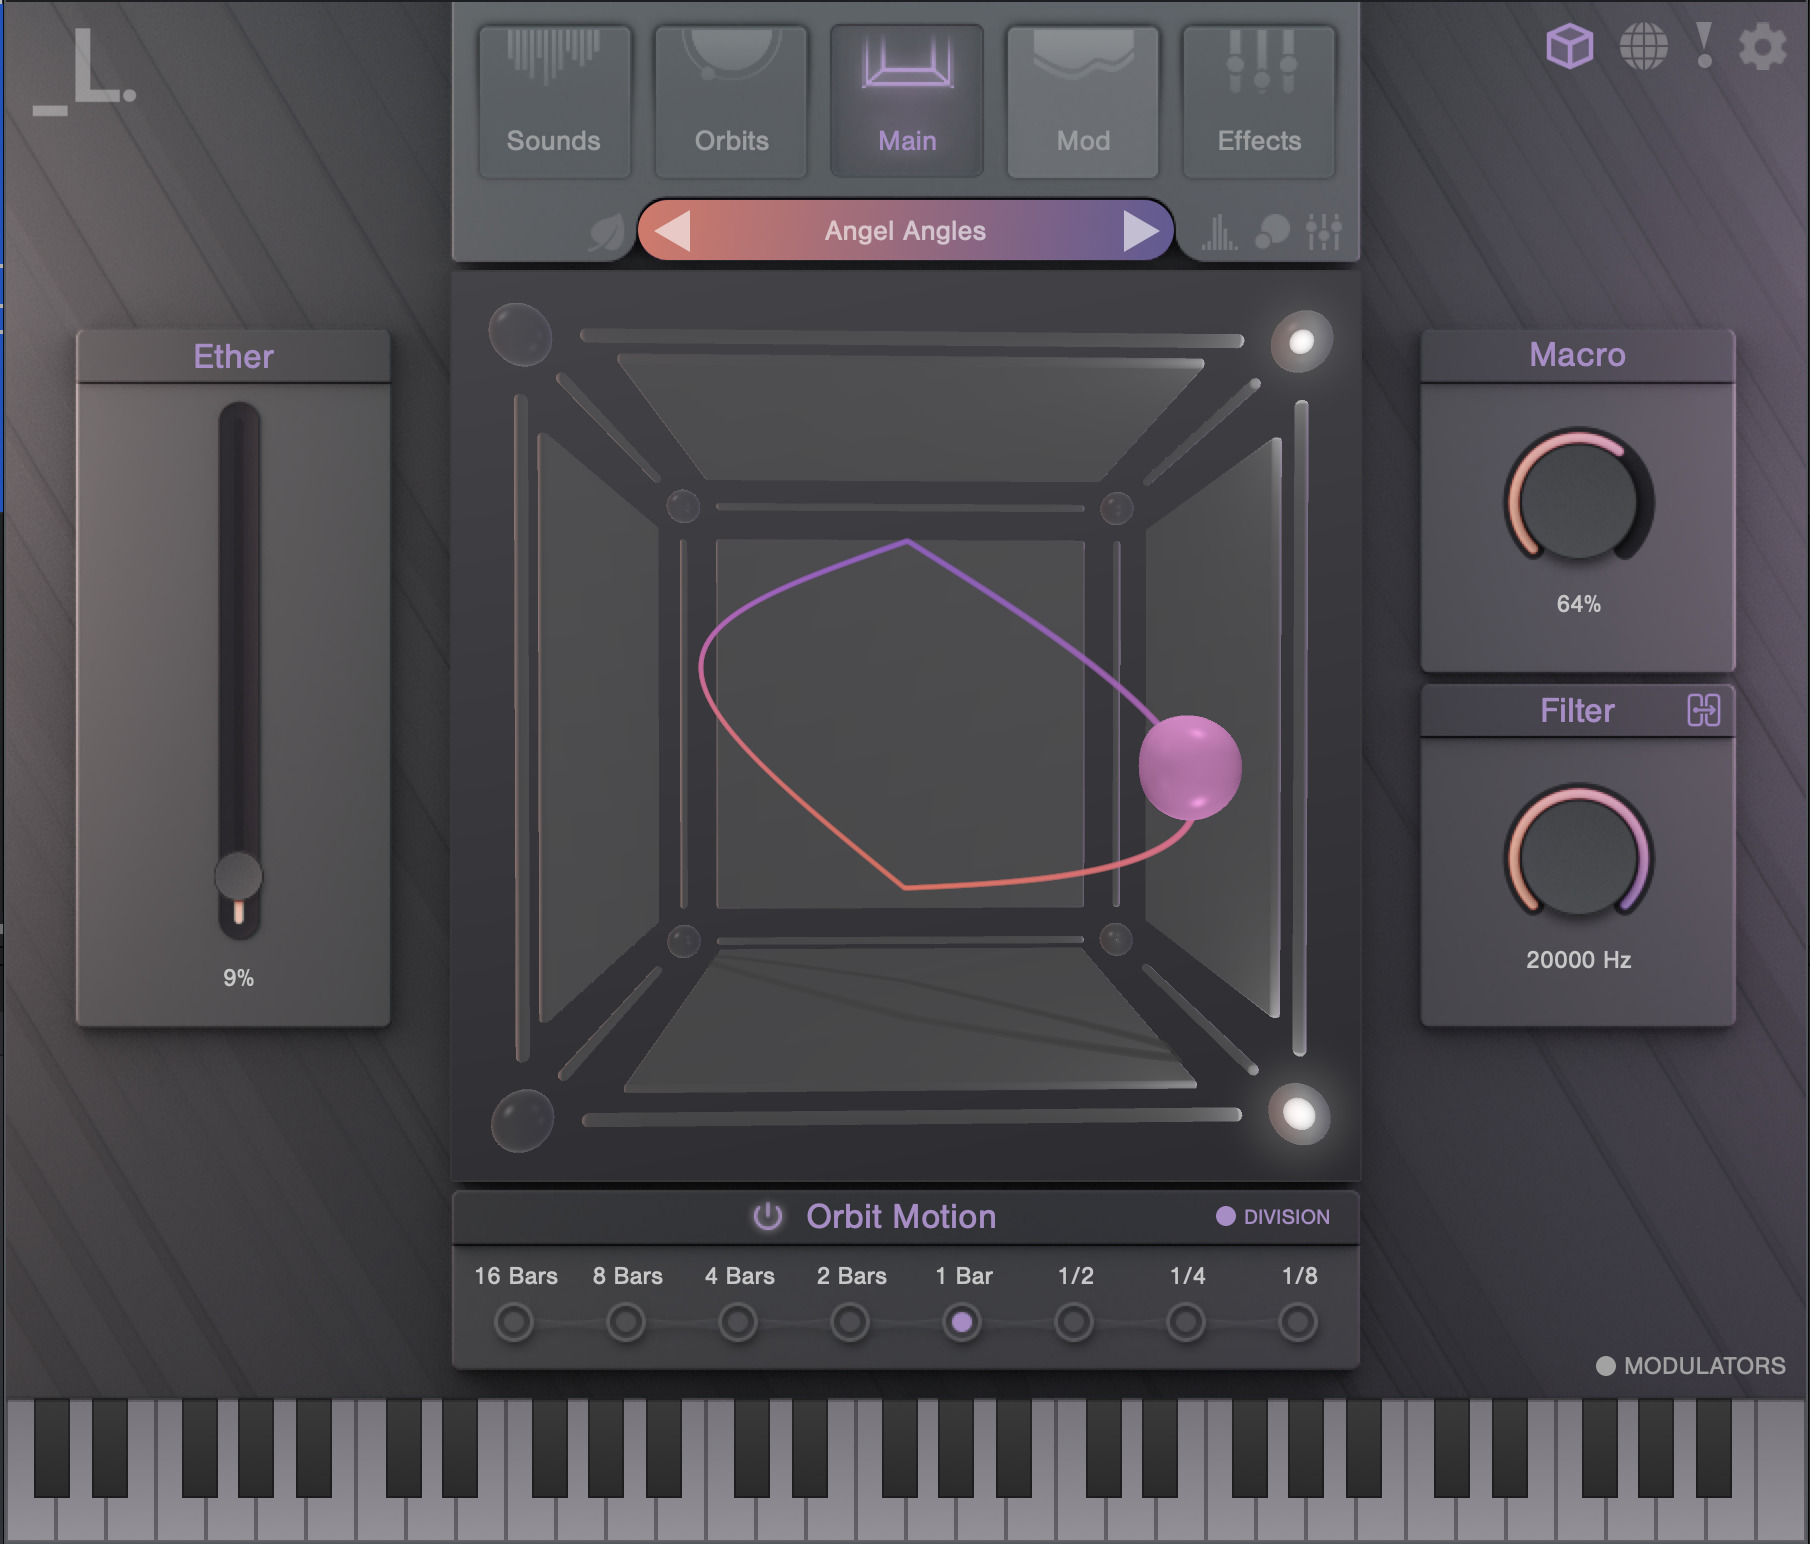Go to previous preset with left arrow
1810x1544 pixels.
tap(673, 231)
